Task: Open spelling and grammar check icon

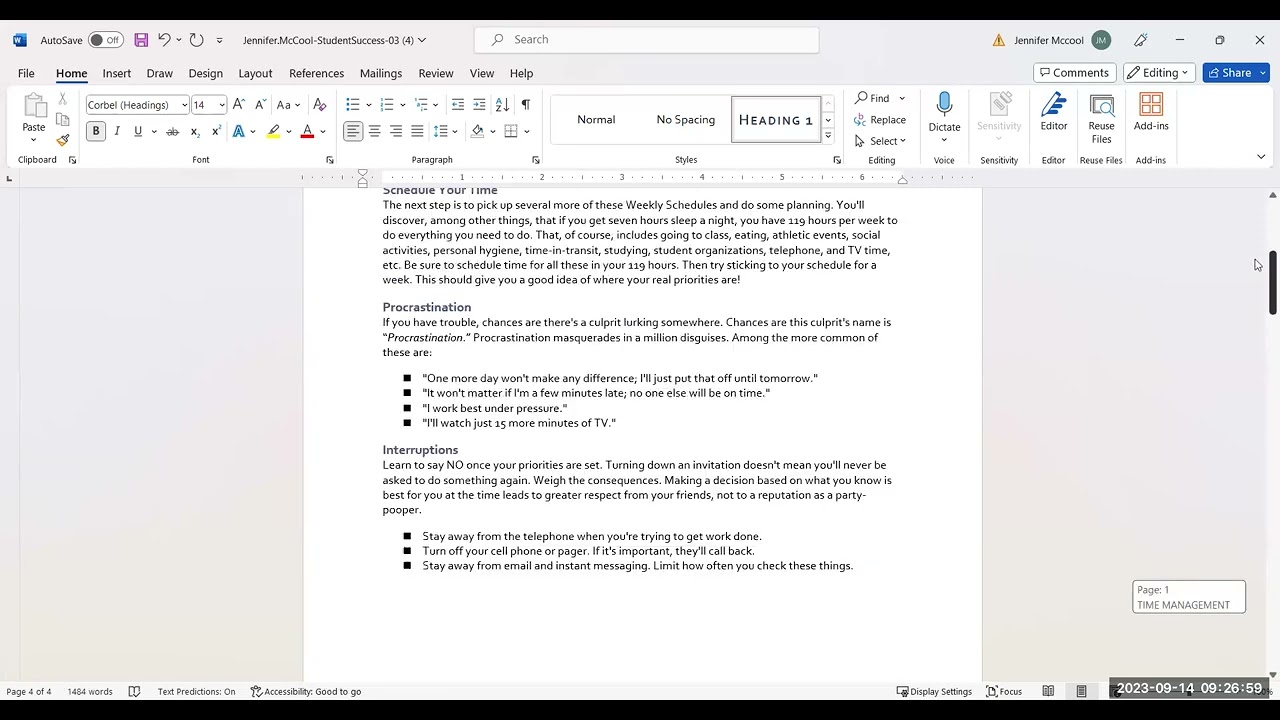Action: (134, 691)
